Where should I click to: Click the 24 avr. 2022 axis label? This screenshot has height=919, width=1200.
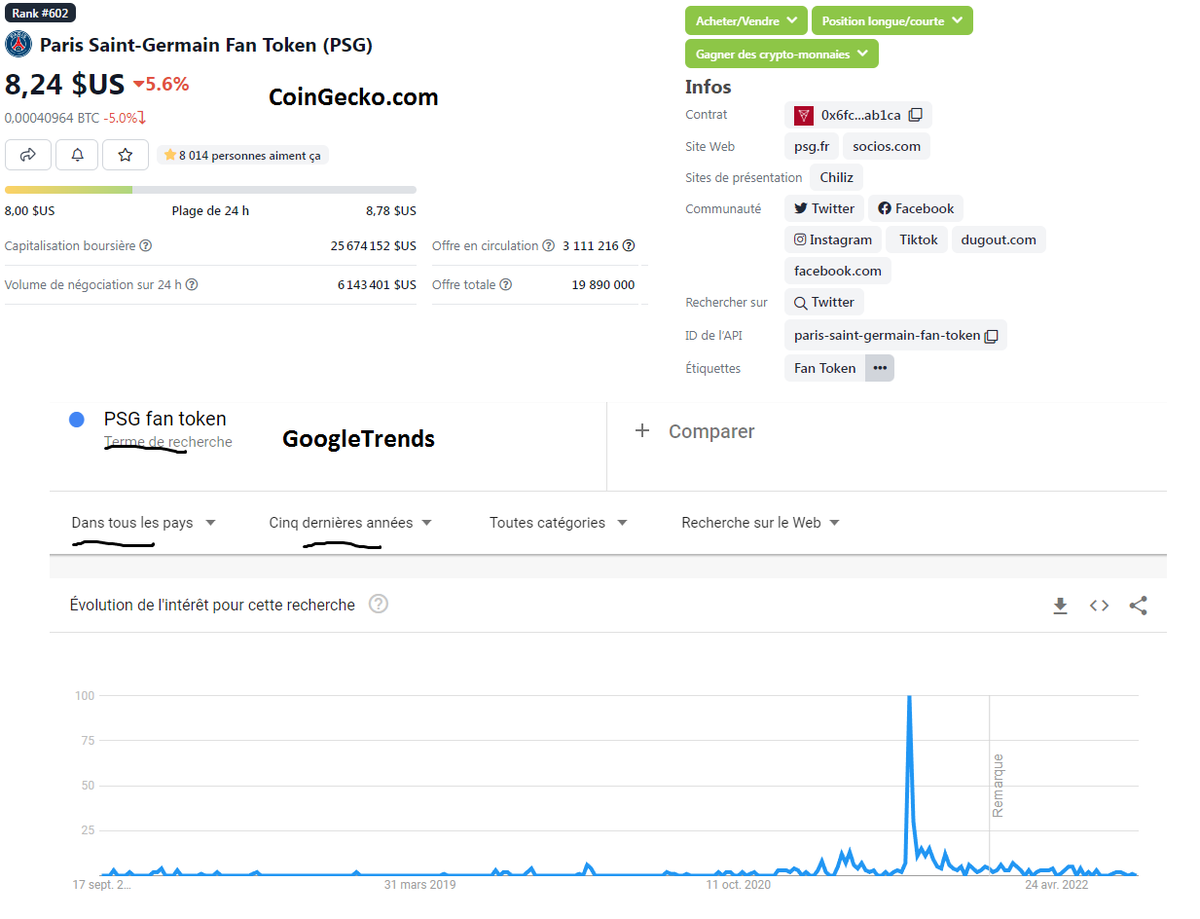point(1056,885)
